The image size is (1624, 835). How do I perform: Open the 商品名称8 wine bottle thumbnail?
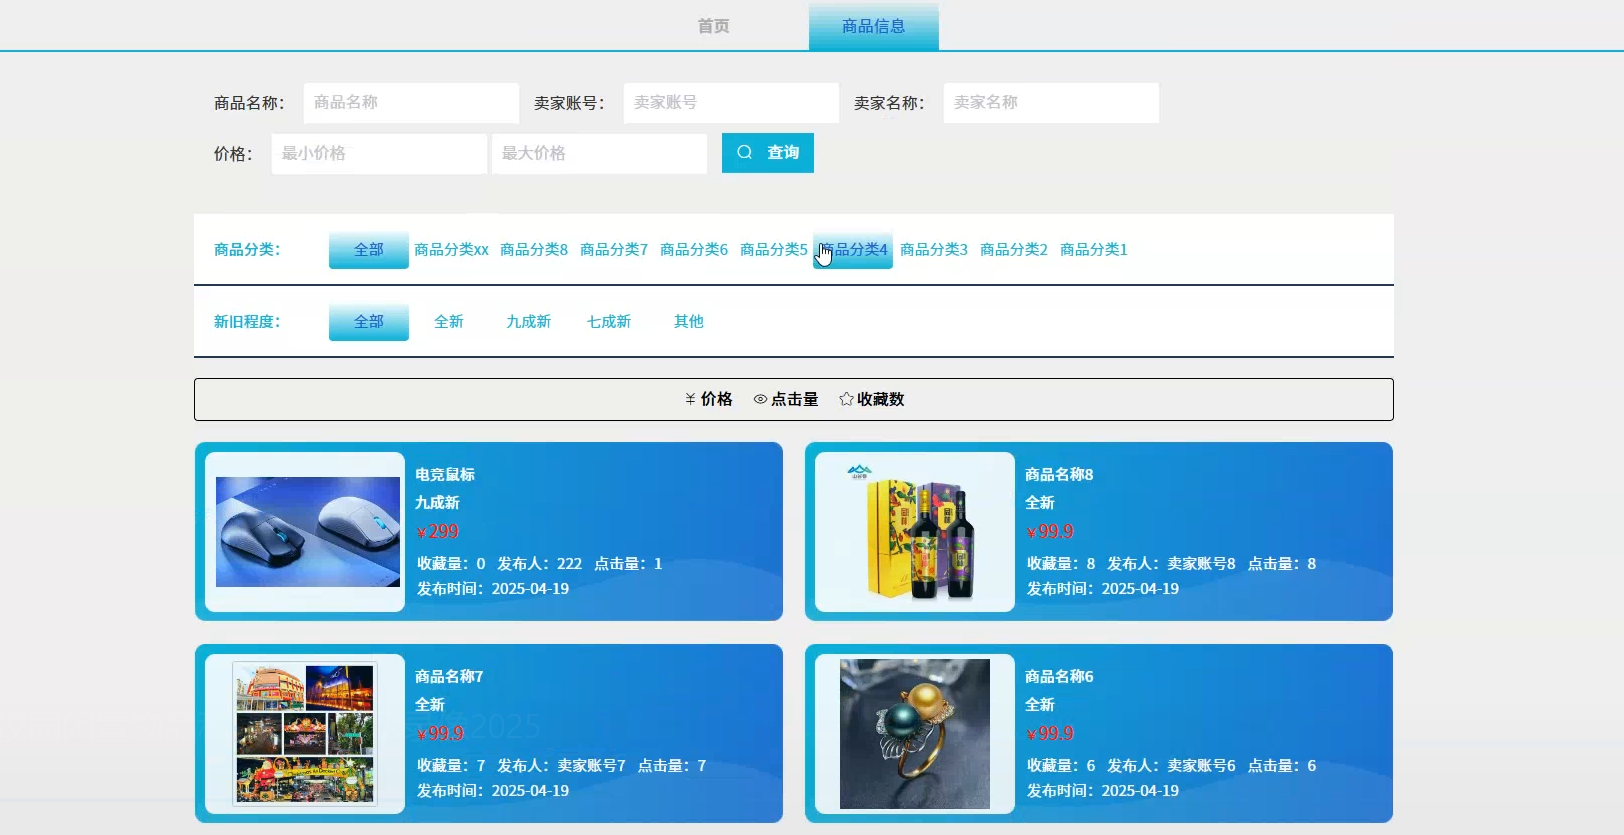[x=914, y=532]
